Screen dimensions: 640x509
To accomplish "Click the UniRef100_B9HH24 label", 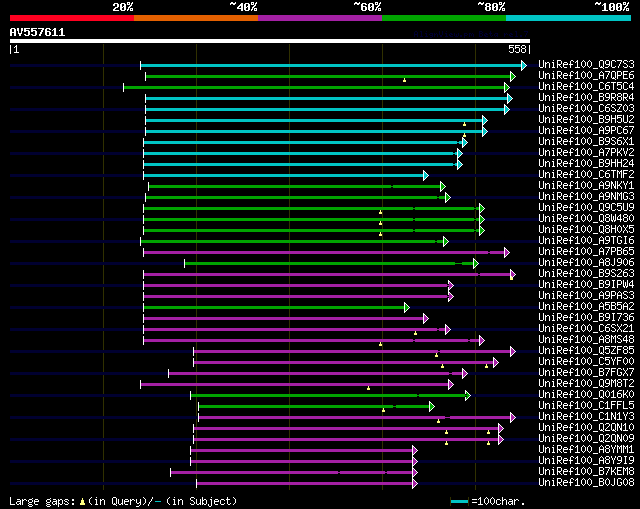I will pyautogui.click(x=586, y=164).
